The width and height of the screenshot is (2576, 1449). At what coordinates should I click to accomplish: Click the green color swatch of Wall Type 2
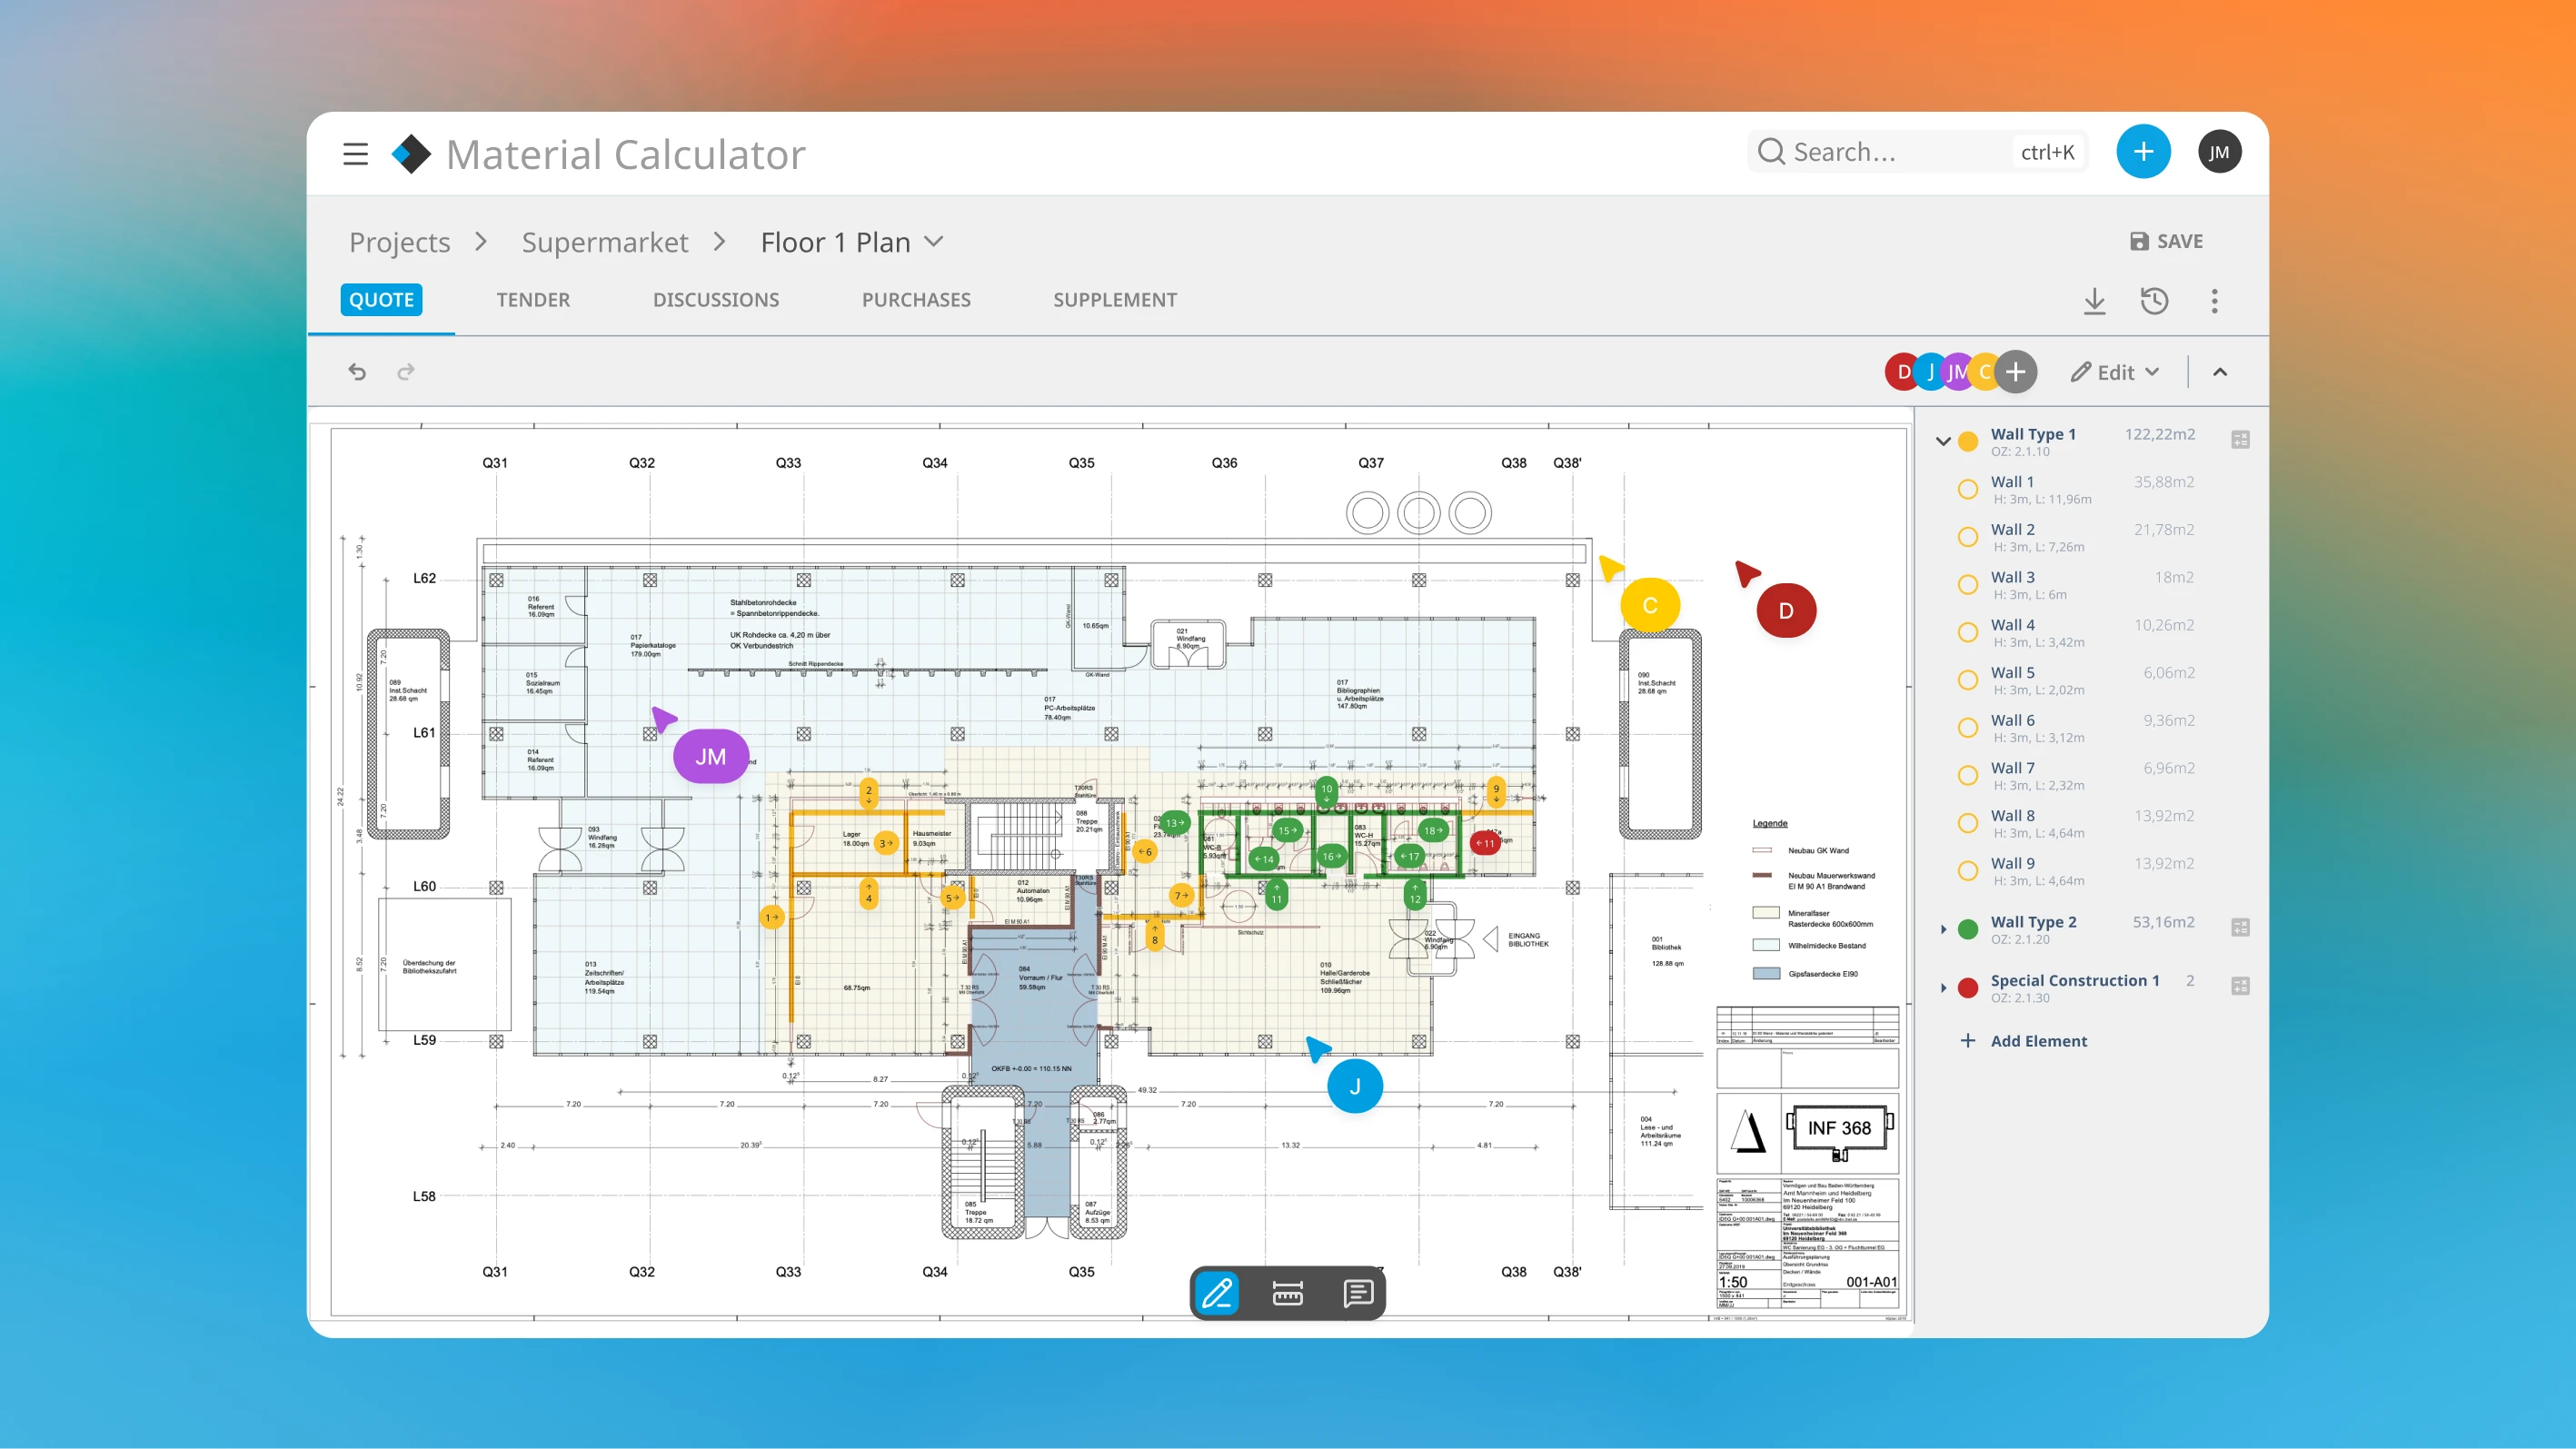pyautogui.click(x=1968, y=929)
